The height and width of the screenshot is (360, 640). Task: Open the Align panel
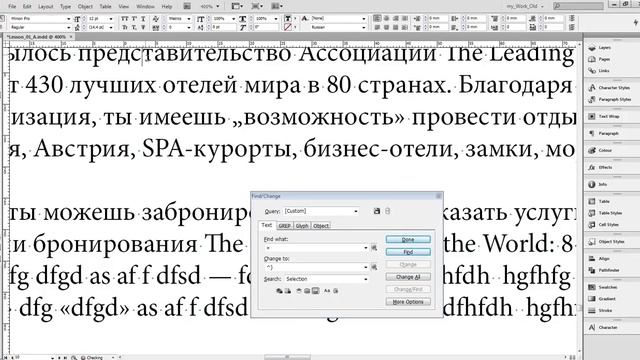pos(599,259)
